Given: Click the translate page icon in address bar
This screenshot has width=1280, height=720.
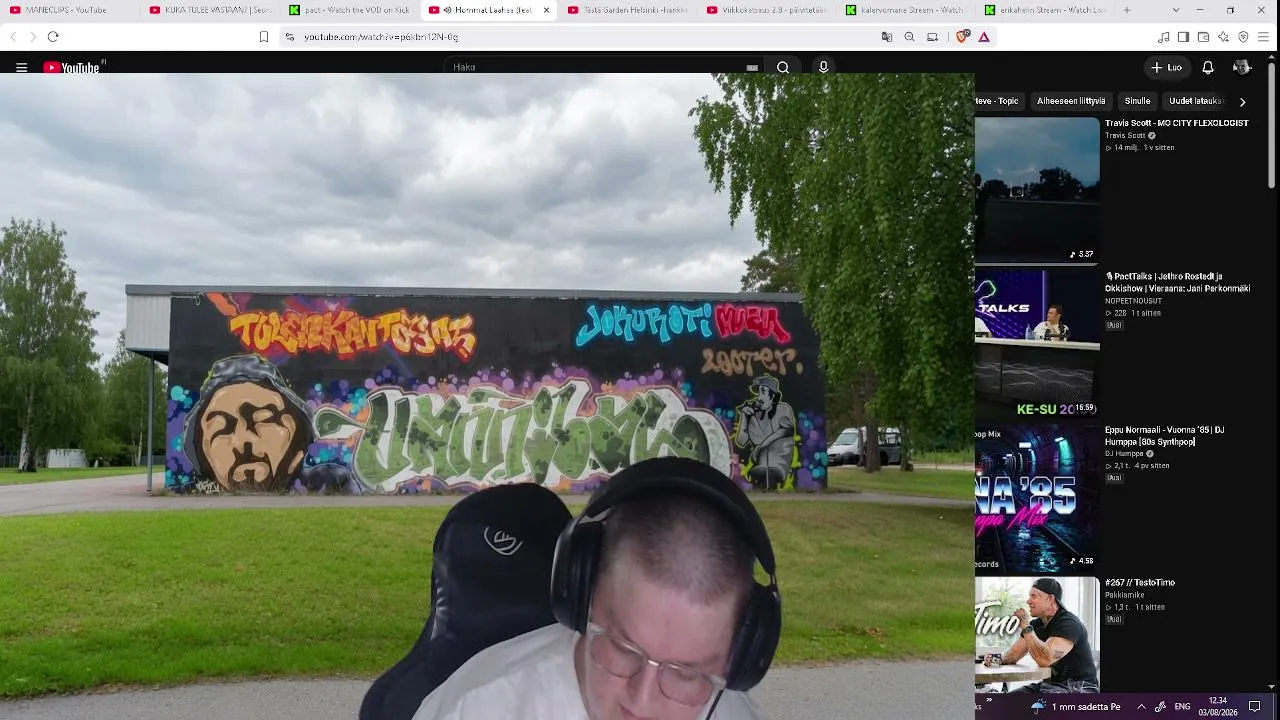Looking at the screenshot, I should 886,37.
